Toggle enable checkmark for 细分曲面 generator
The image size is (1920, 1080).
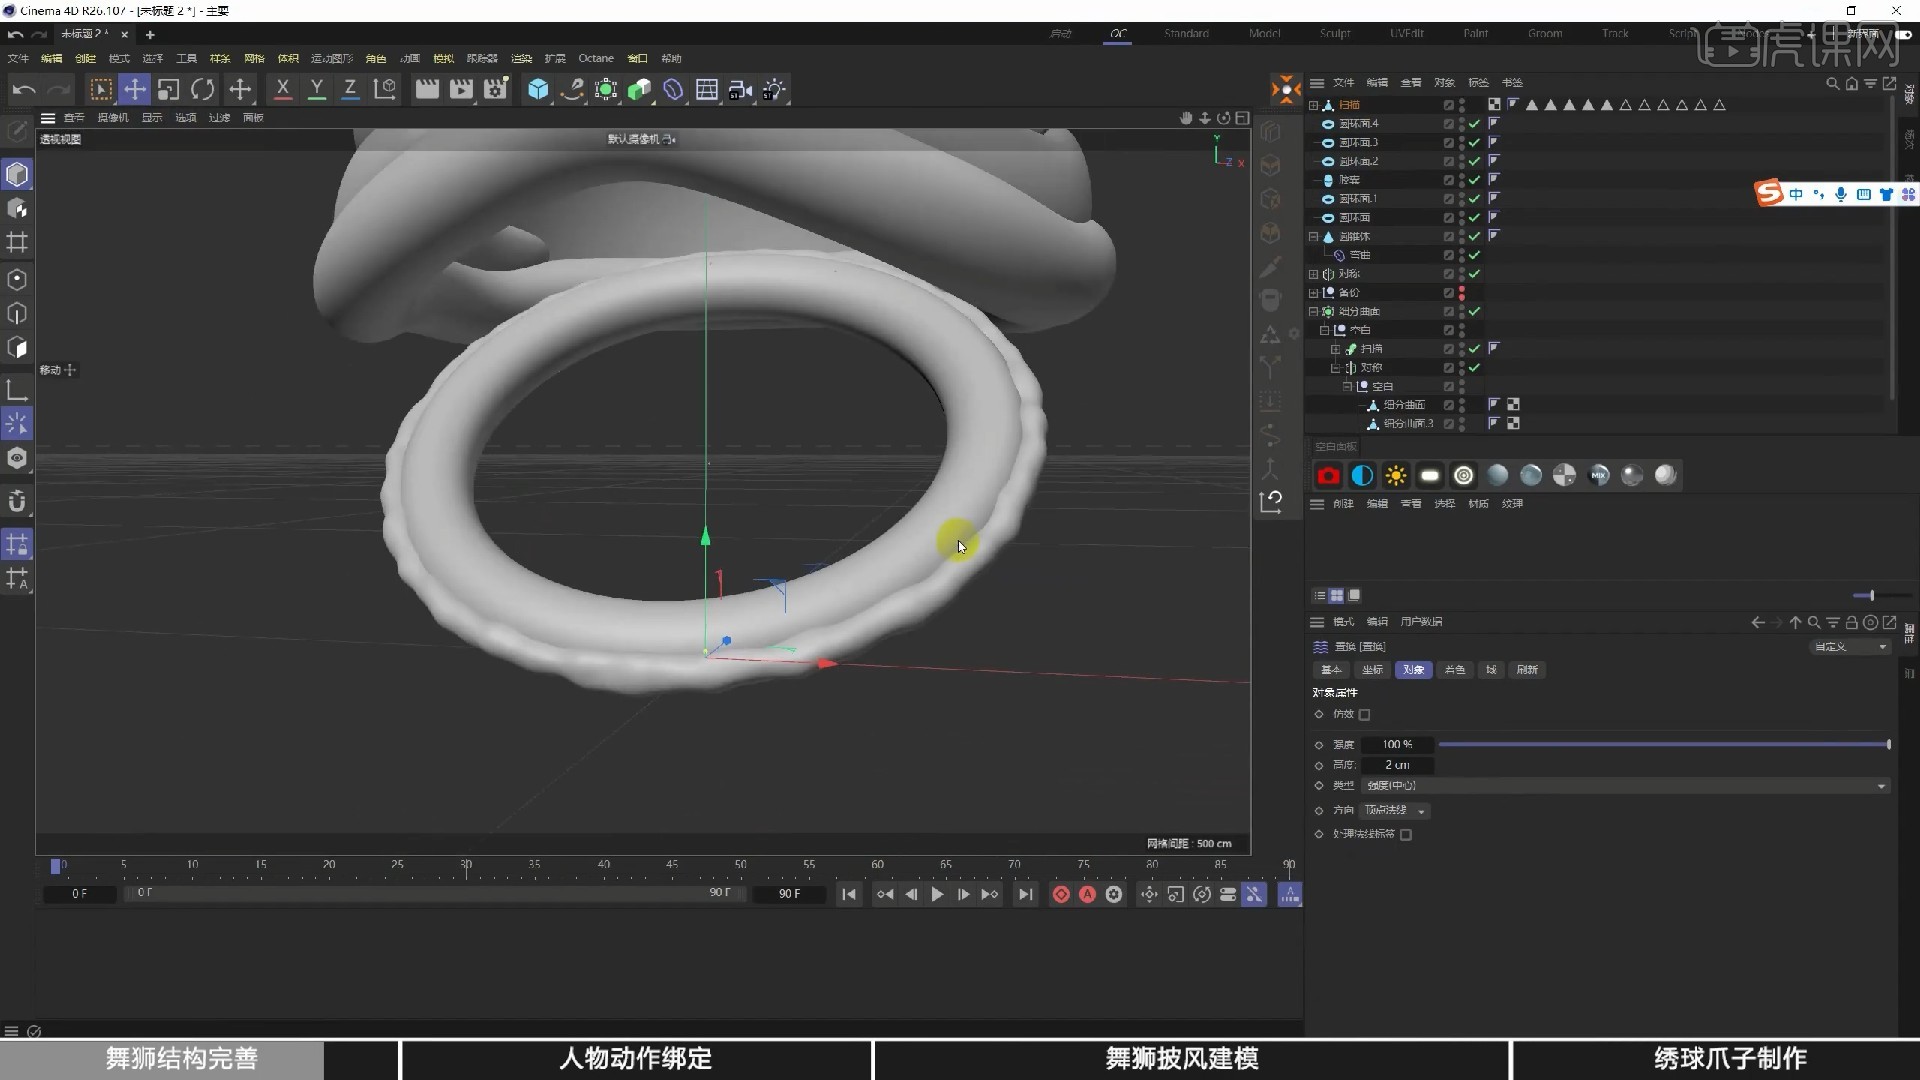pos(1474,312)
